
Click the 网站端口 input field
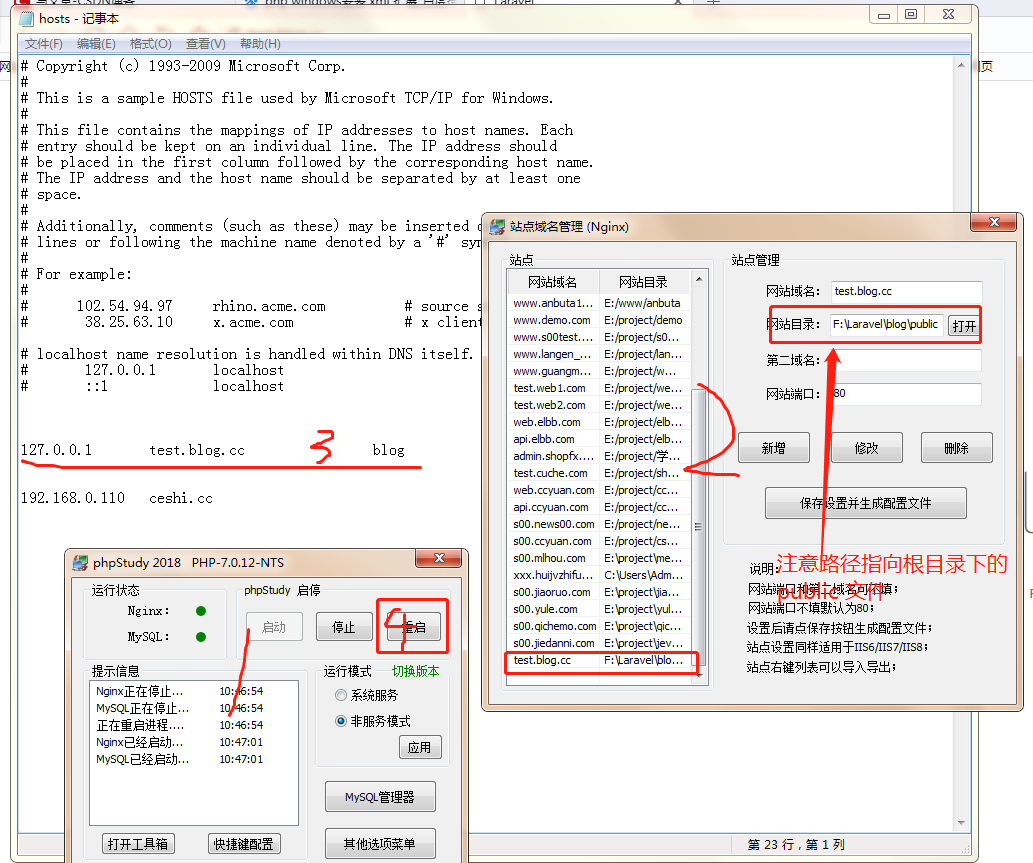coord(906,394)
